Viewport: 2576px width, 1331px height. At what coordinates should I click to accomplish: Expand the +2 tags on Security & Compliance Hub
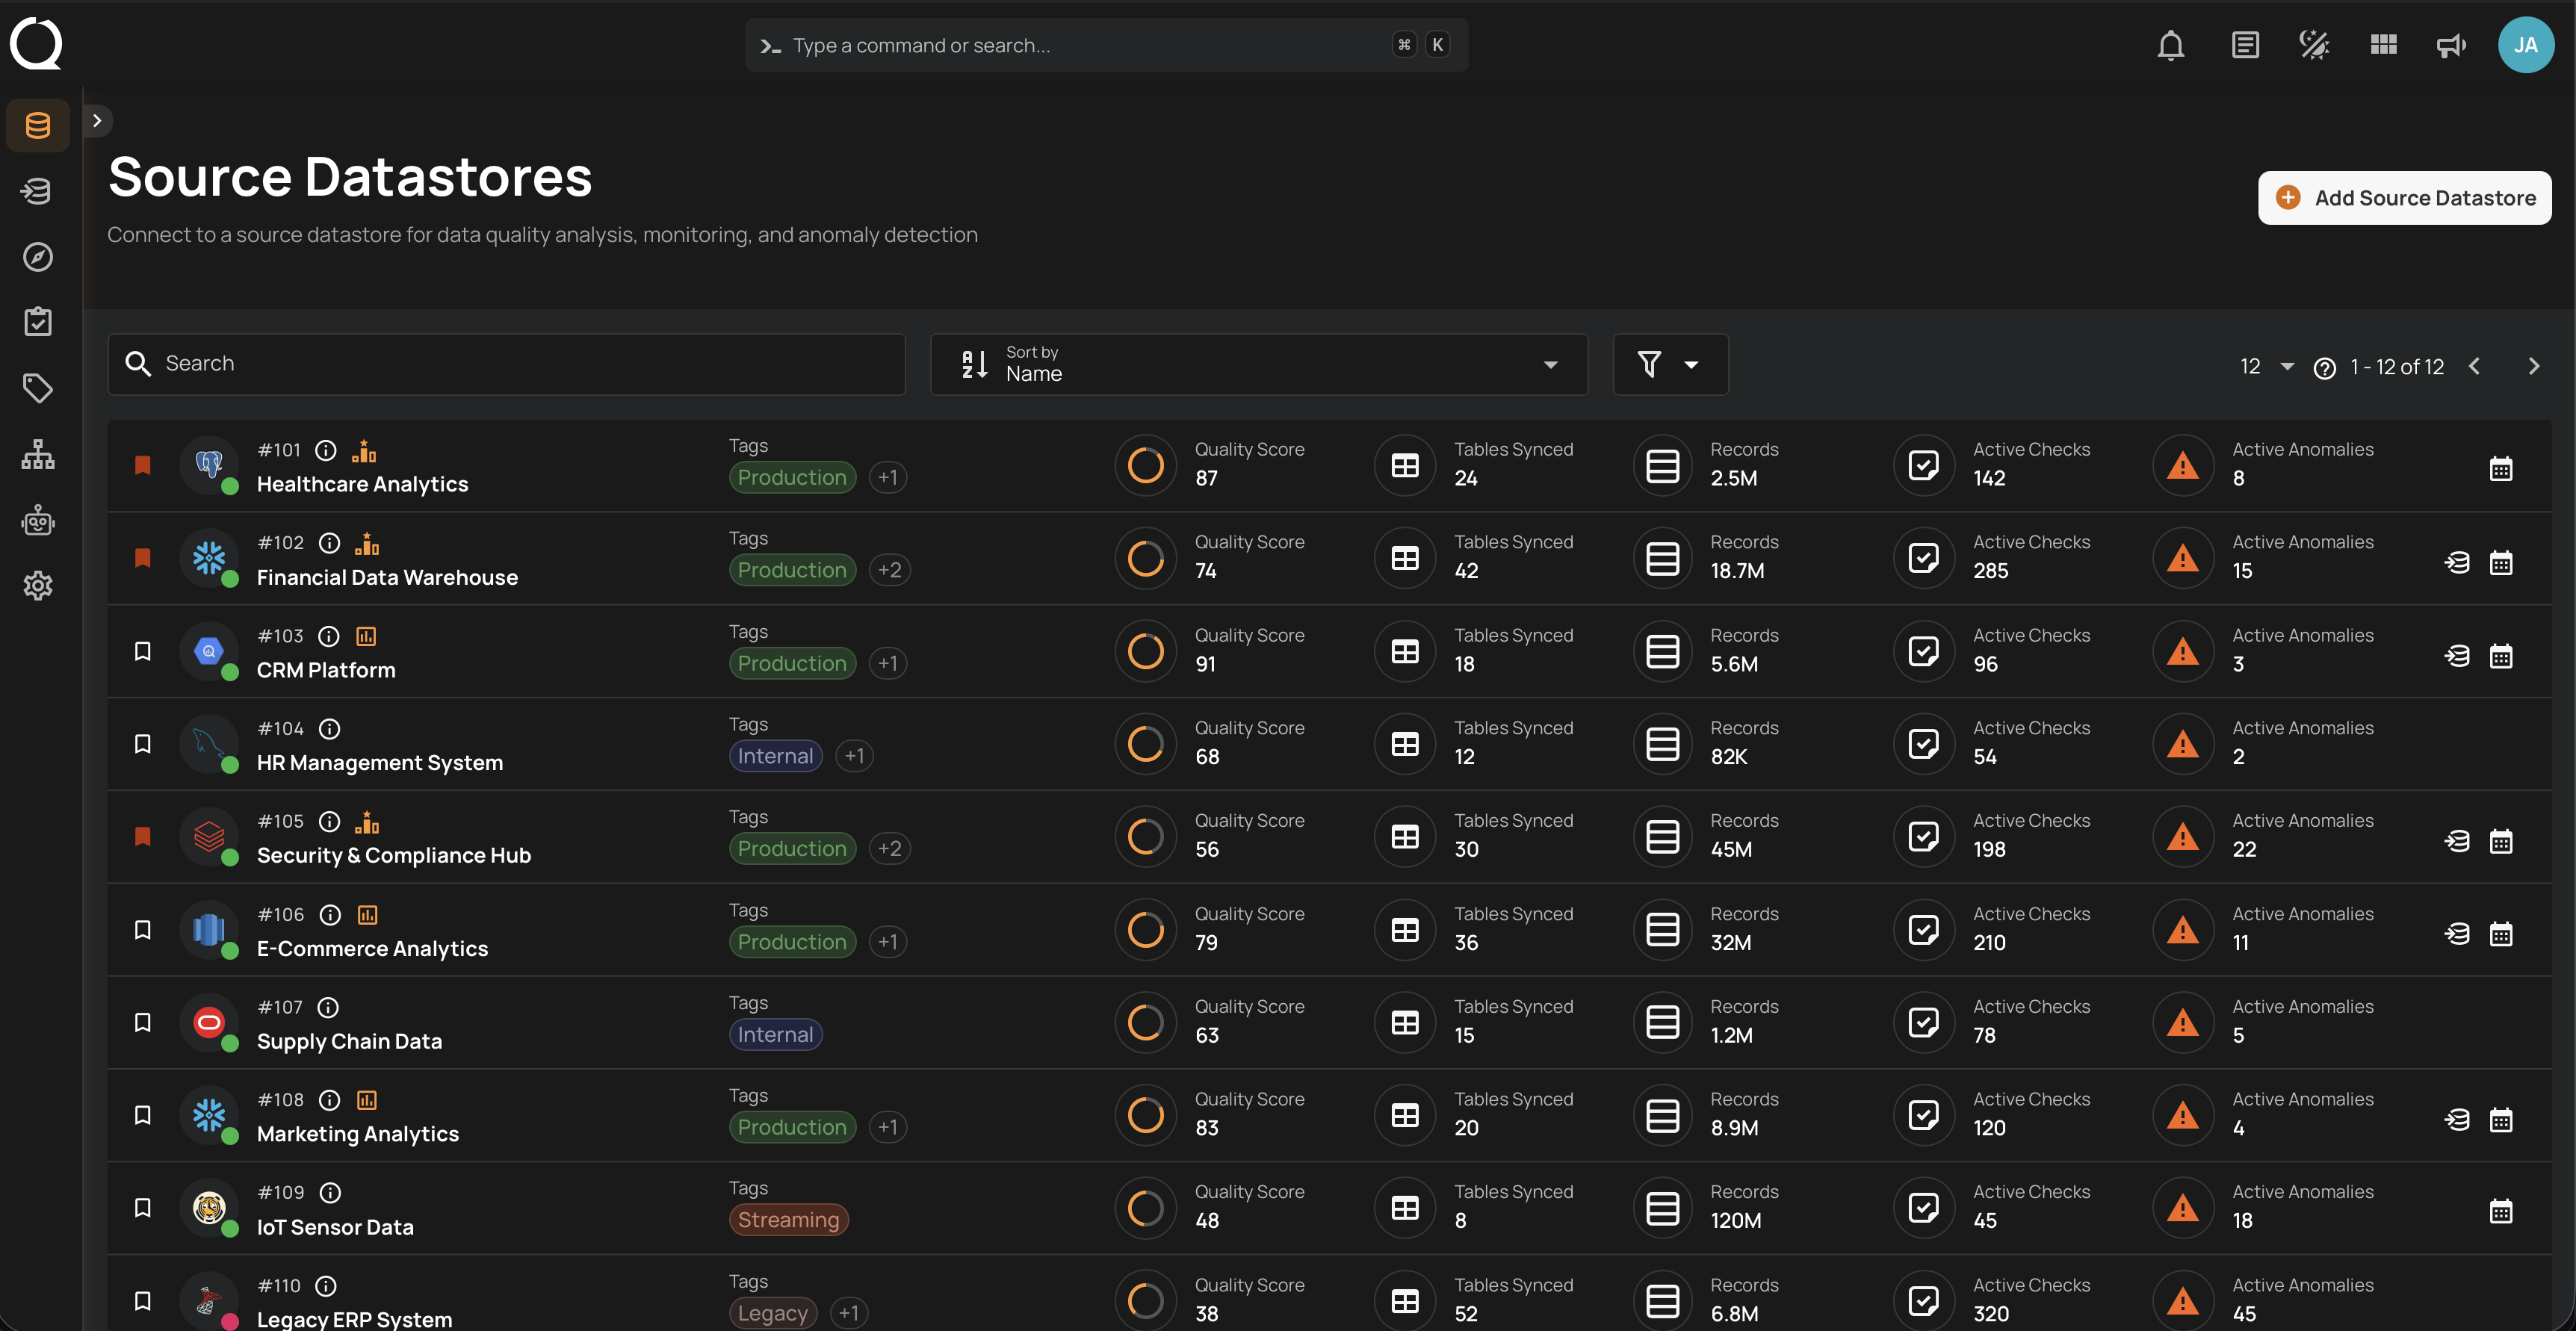[x=889, y=848]
